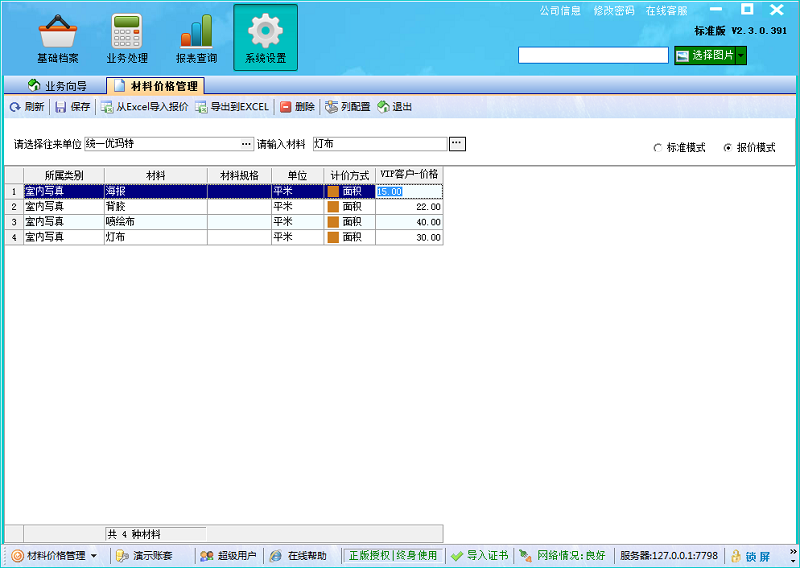Expand the 选择图片 dropdown arrow
This screenshot has width=800, height=568.
point(741,56)
